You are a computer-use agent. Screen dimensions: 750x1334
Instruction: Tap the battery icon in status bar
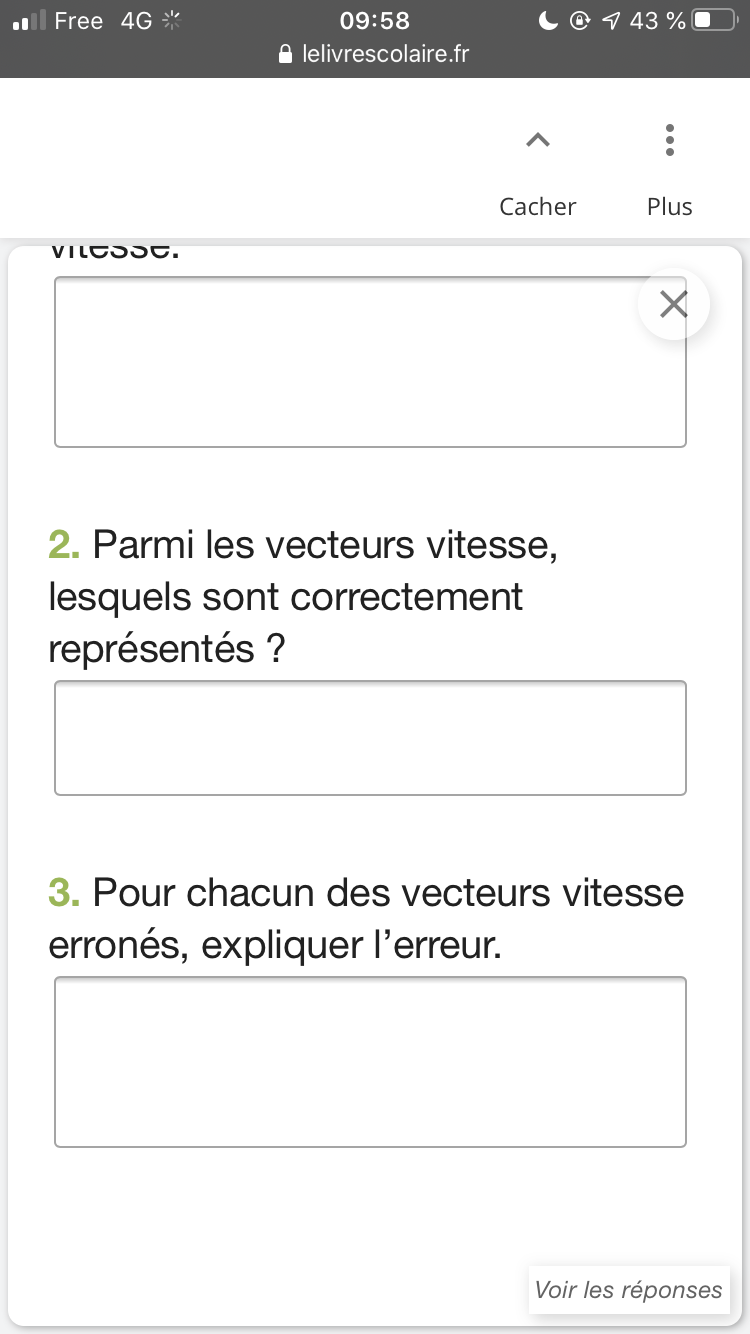pos(714,21)
